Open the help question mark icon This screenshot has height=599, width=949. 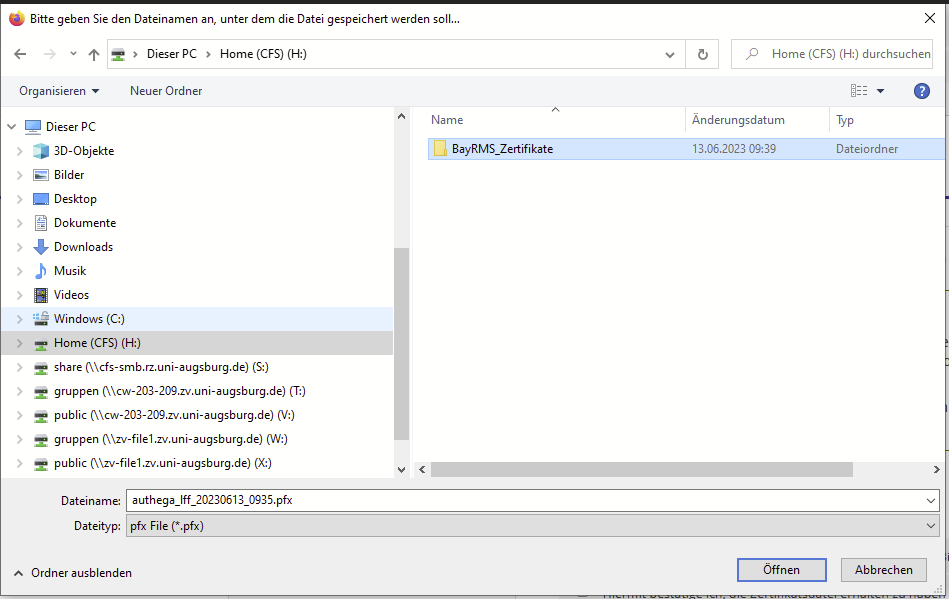[922, 91]
